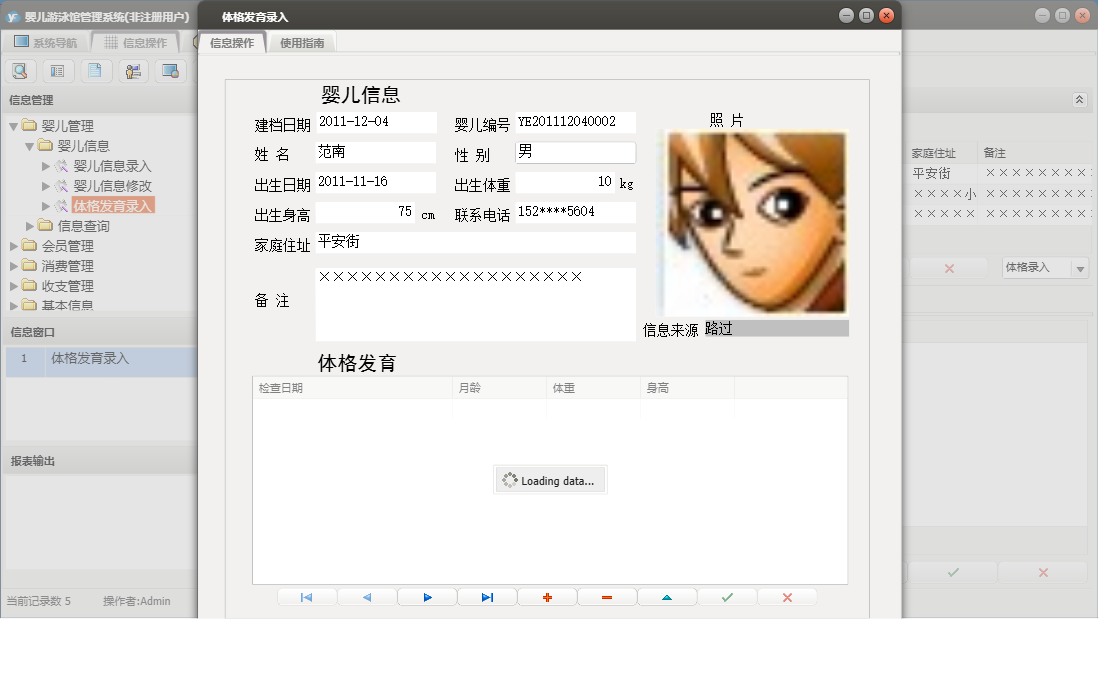Open the 体格录入 dropdown on the right panel
Image resolution: width=1098 pixels, height=695 pixels.
[x=1078, y=268]
